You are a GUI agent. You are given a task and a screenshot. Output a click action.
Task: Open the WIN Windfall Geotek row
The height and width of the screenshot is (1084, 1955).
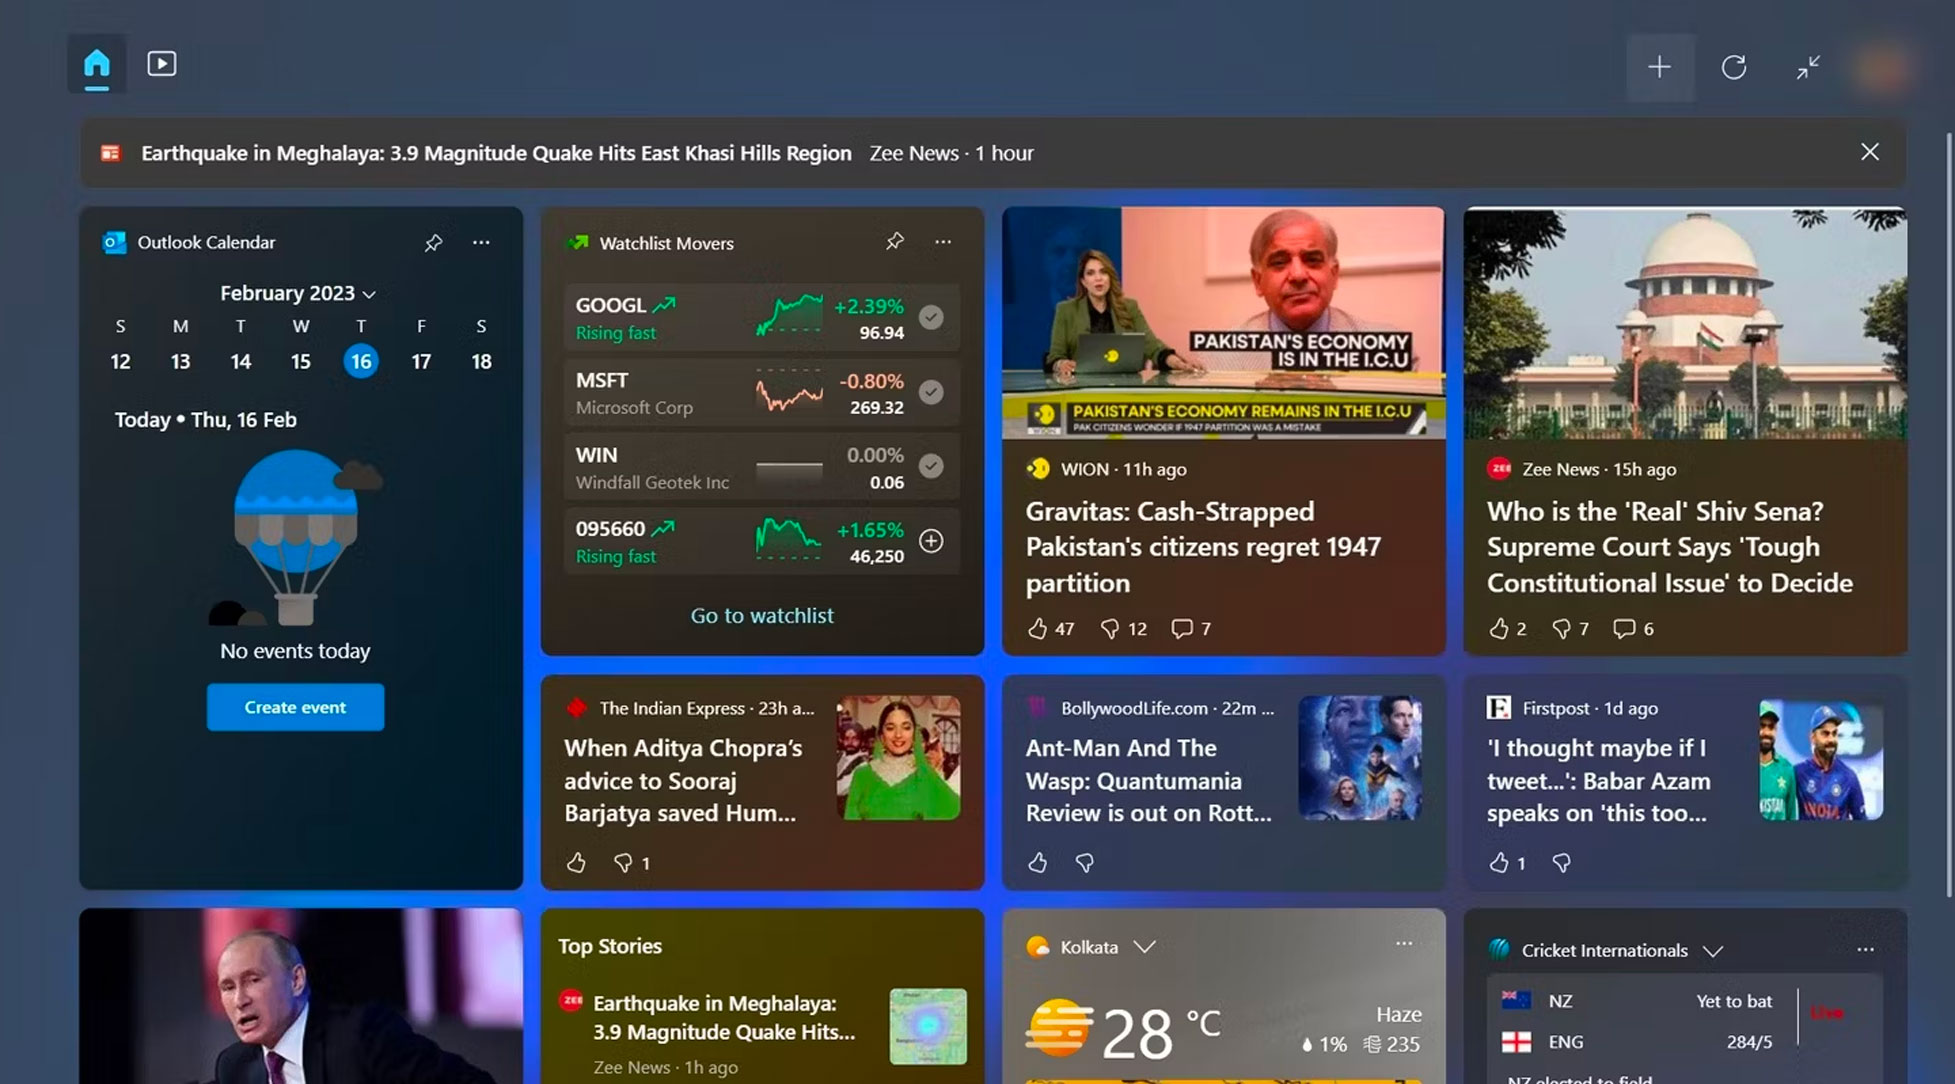point(761,466)
